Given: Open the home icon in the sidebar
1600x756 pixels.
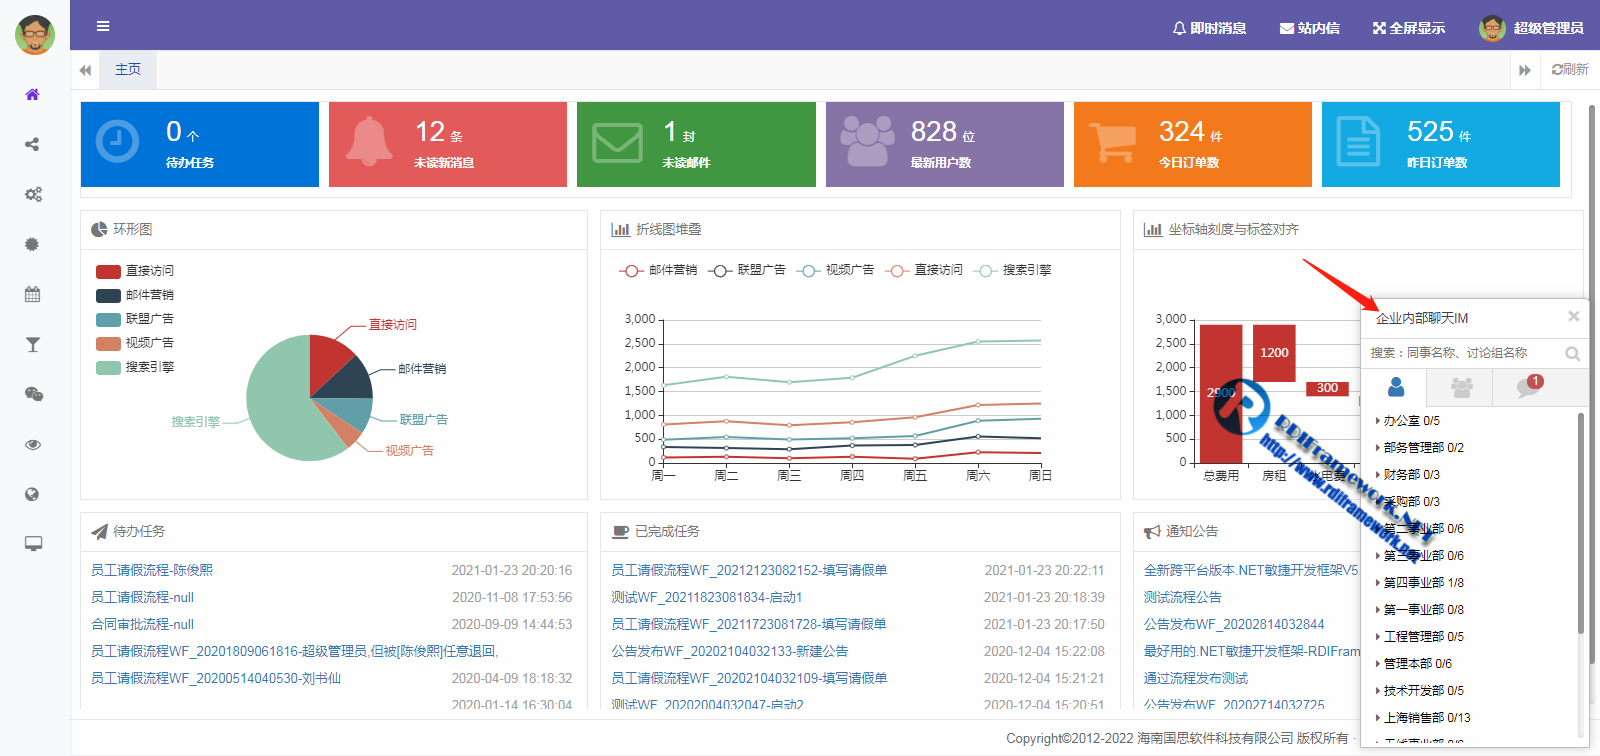Looking at the screenshot, I should click(32, 94).
